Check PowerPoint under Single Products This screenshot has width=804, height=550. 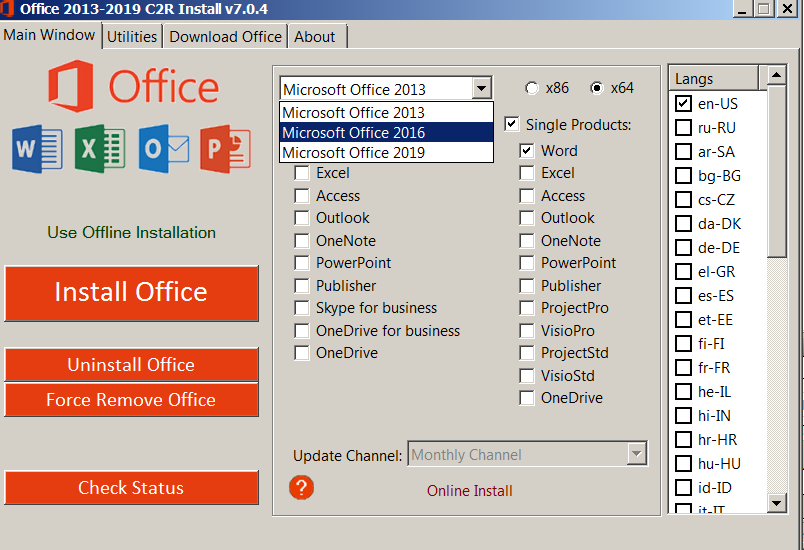pyautogui.click(x=527, y=263)
